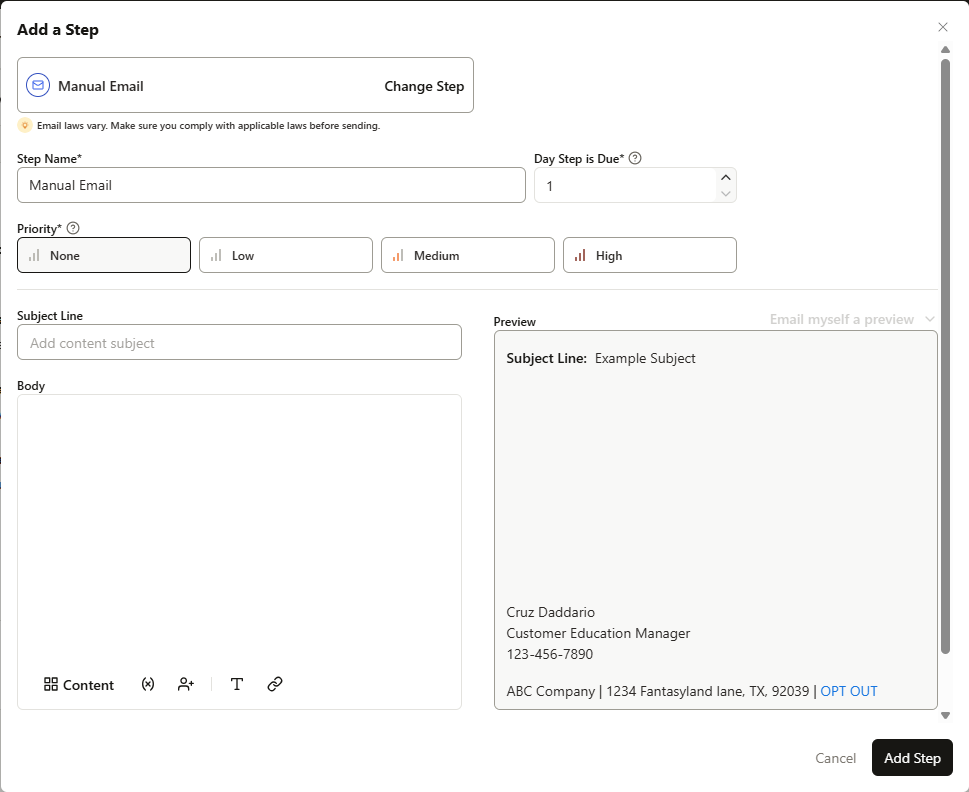Set priority to Medium
The width and height of the screenshot is (969, 792).
(x=467, y=255)
